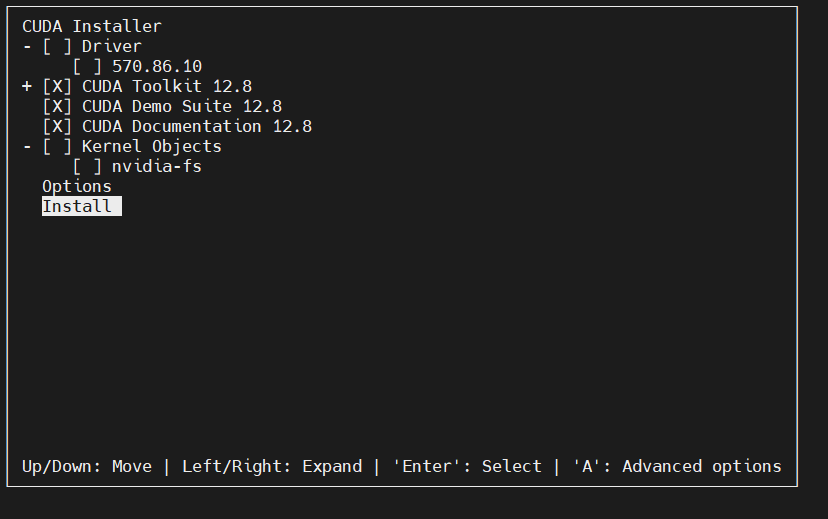Click the Left/Right: Expand hint
The width and height of the screenshot is (828, 519).
point(272,467)
